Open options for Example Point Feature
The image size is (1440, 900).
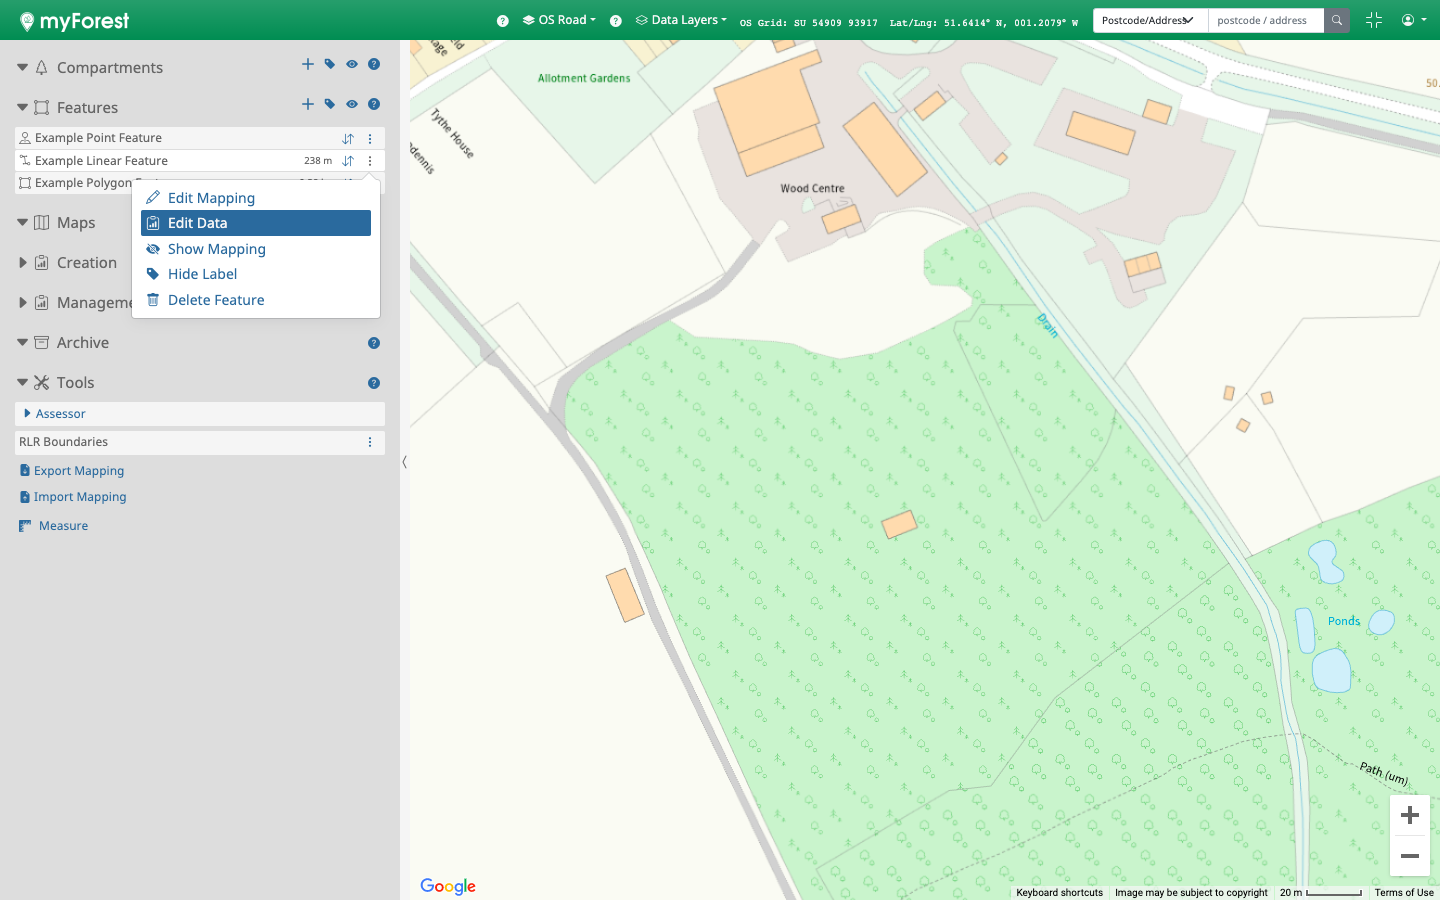pyautogui.click(x=370, y=139)
